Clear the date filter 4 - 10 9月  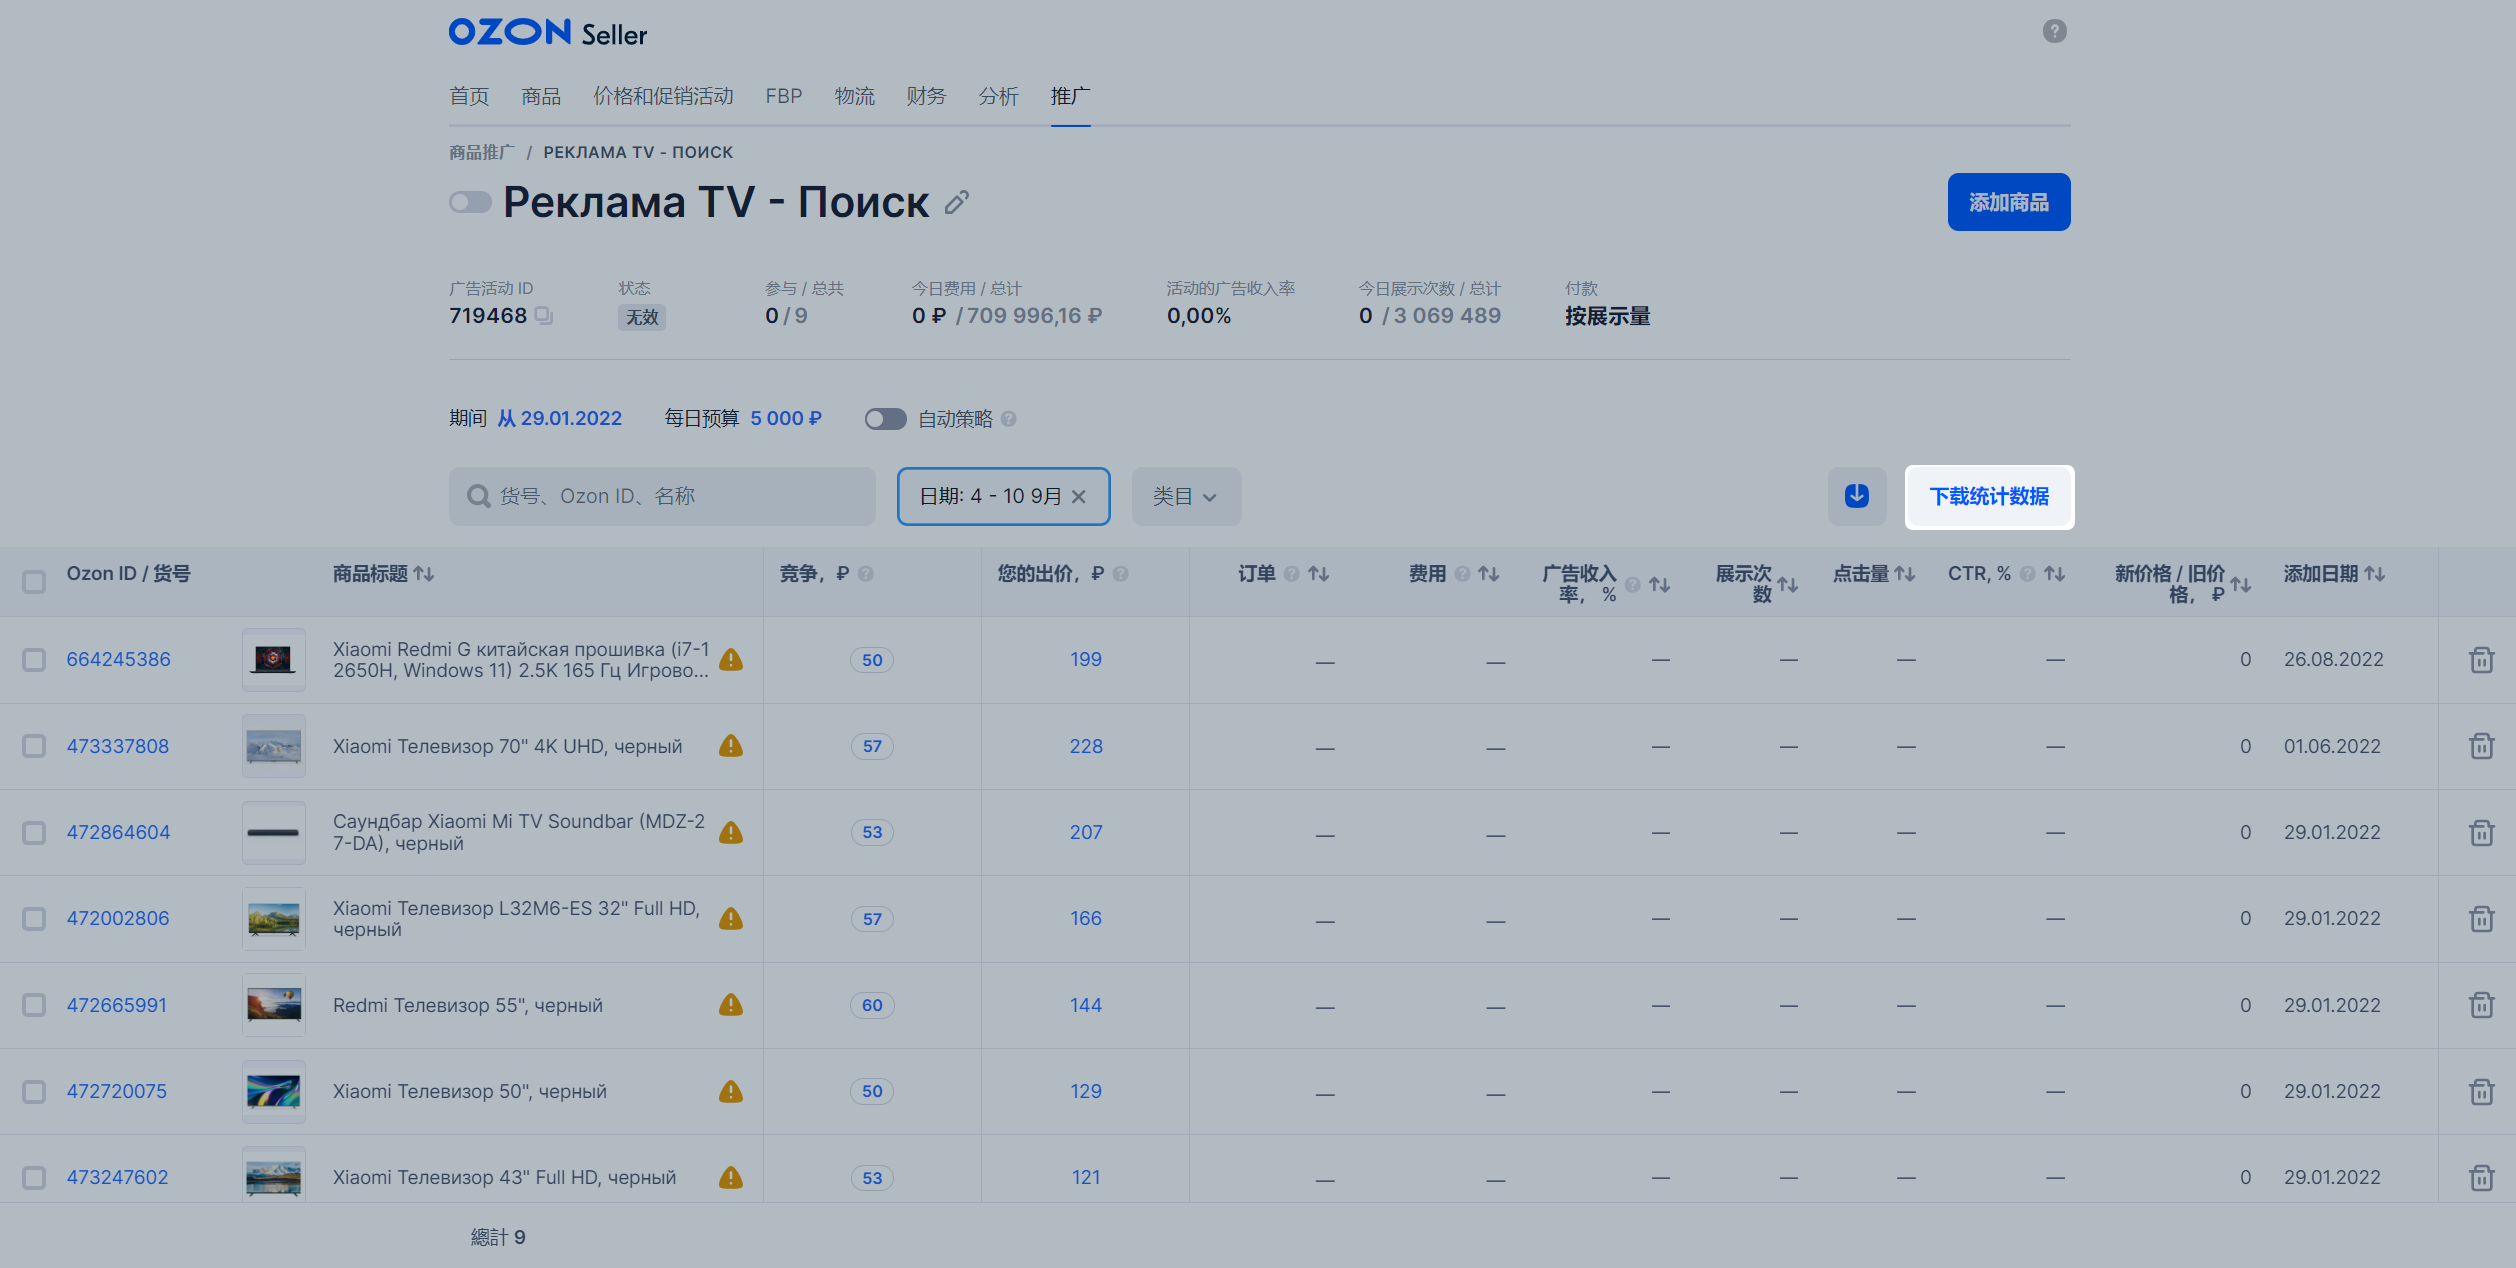point(1078,497)
